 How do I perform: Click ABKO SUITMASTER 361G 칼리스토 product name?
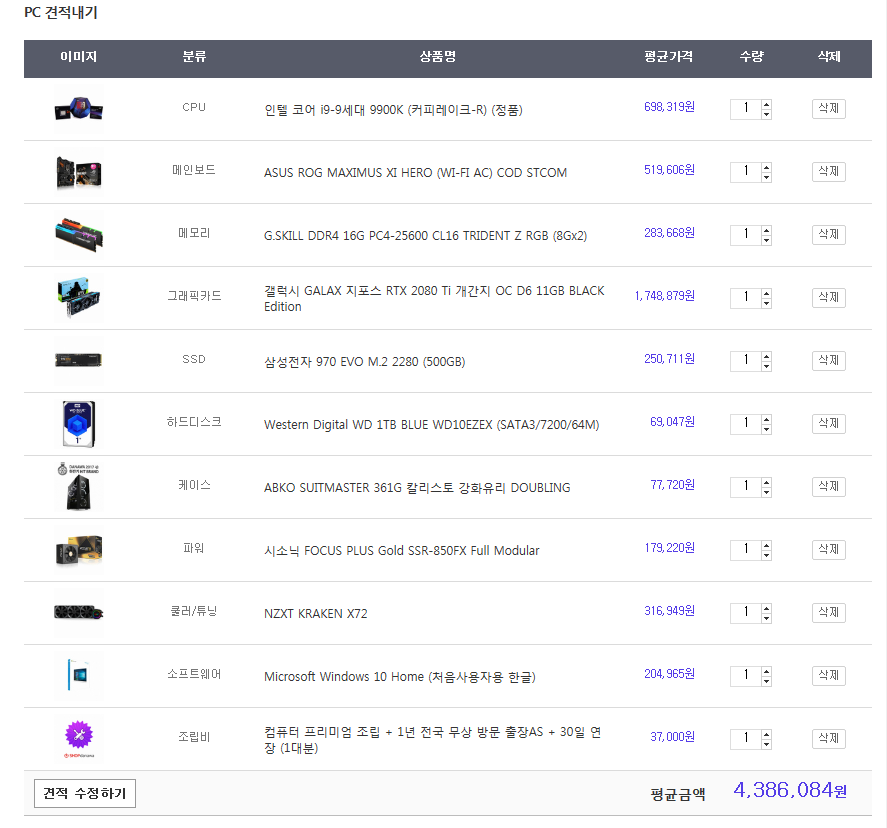(x=417, y=488)
